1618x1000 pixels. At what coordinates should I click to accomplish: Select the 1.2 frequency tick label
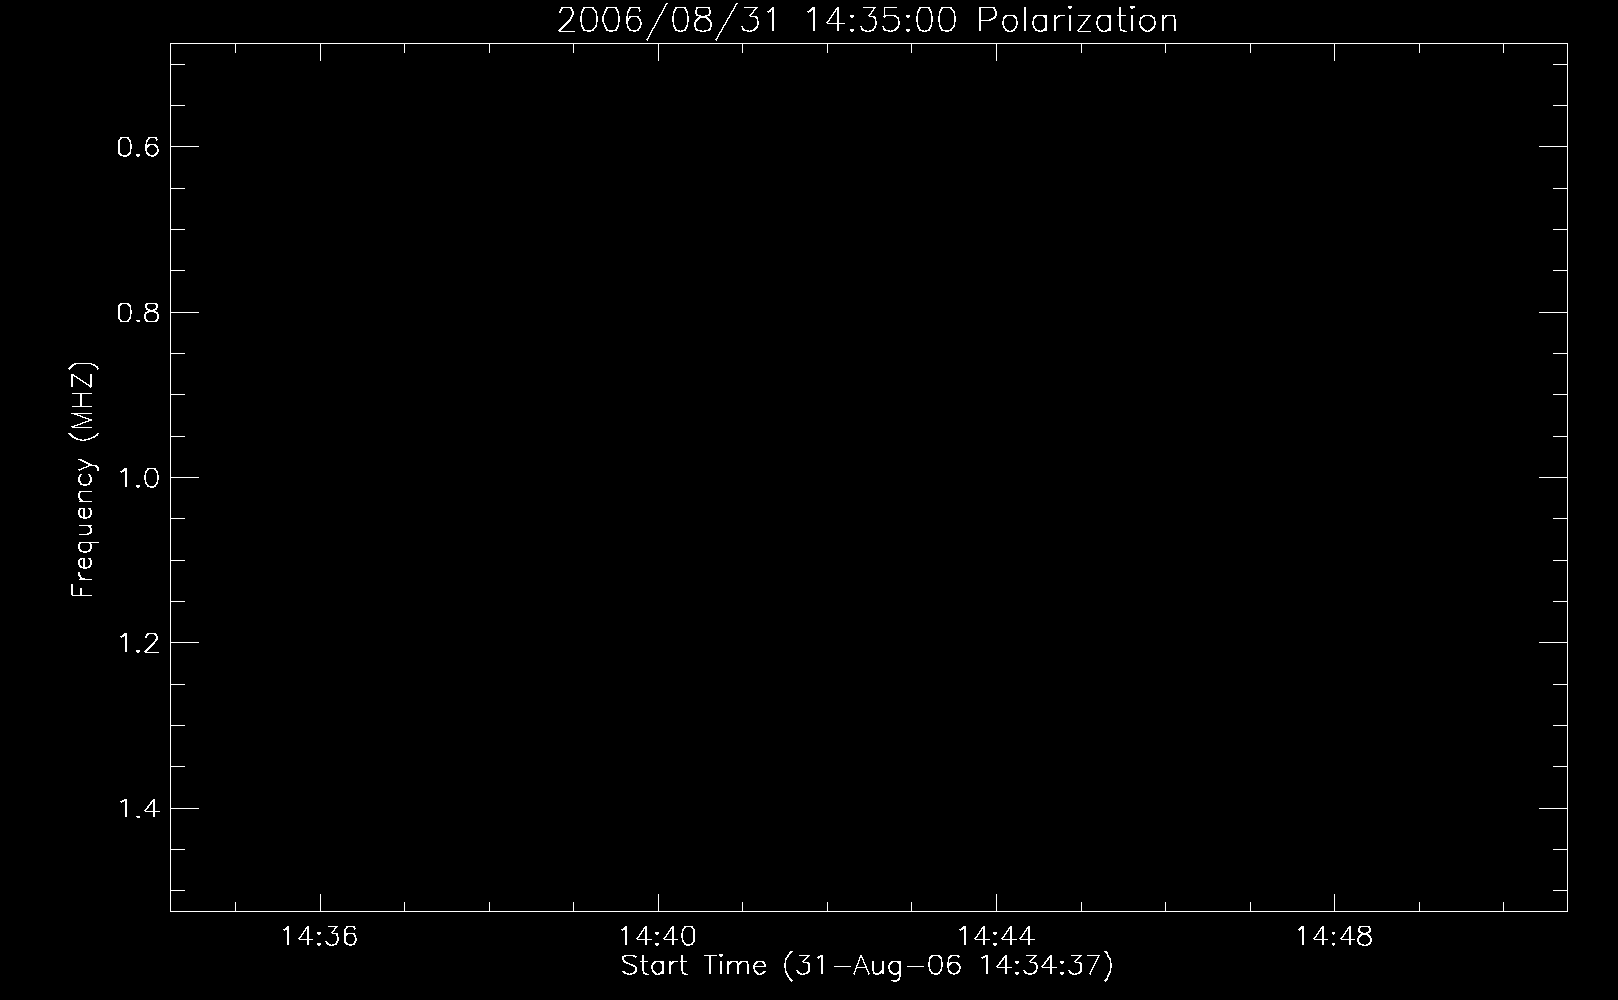[x=138, y=643]
